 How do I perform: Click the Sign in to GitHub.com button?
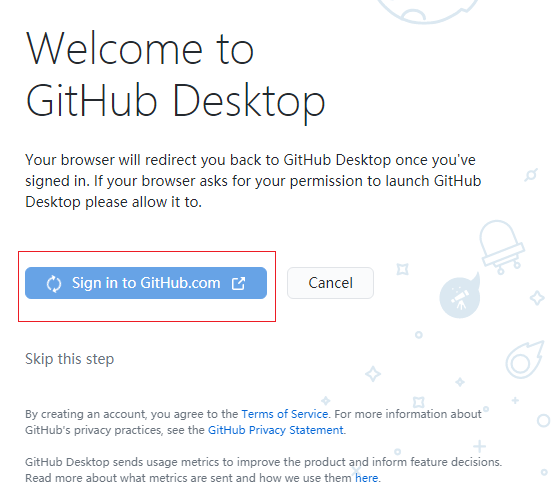(146, 283)
